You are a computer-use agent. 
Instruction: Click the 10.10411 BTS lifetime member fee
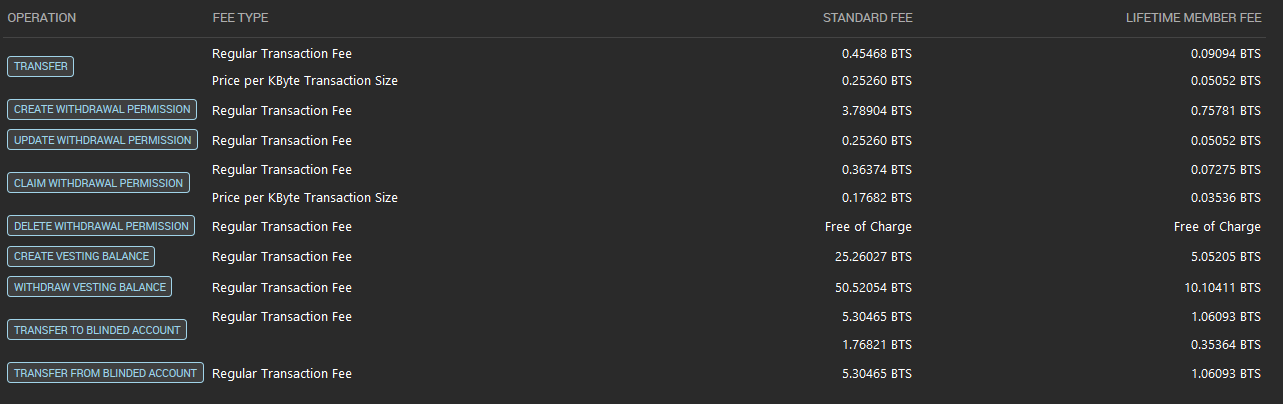[1222, 288]
